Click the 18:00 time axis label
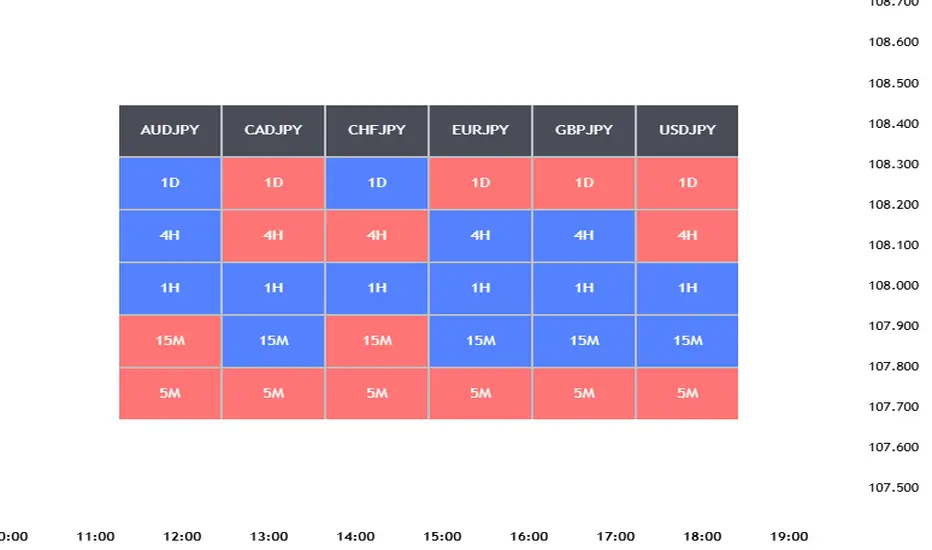 [702, 537]
